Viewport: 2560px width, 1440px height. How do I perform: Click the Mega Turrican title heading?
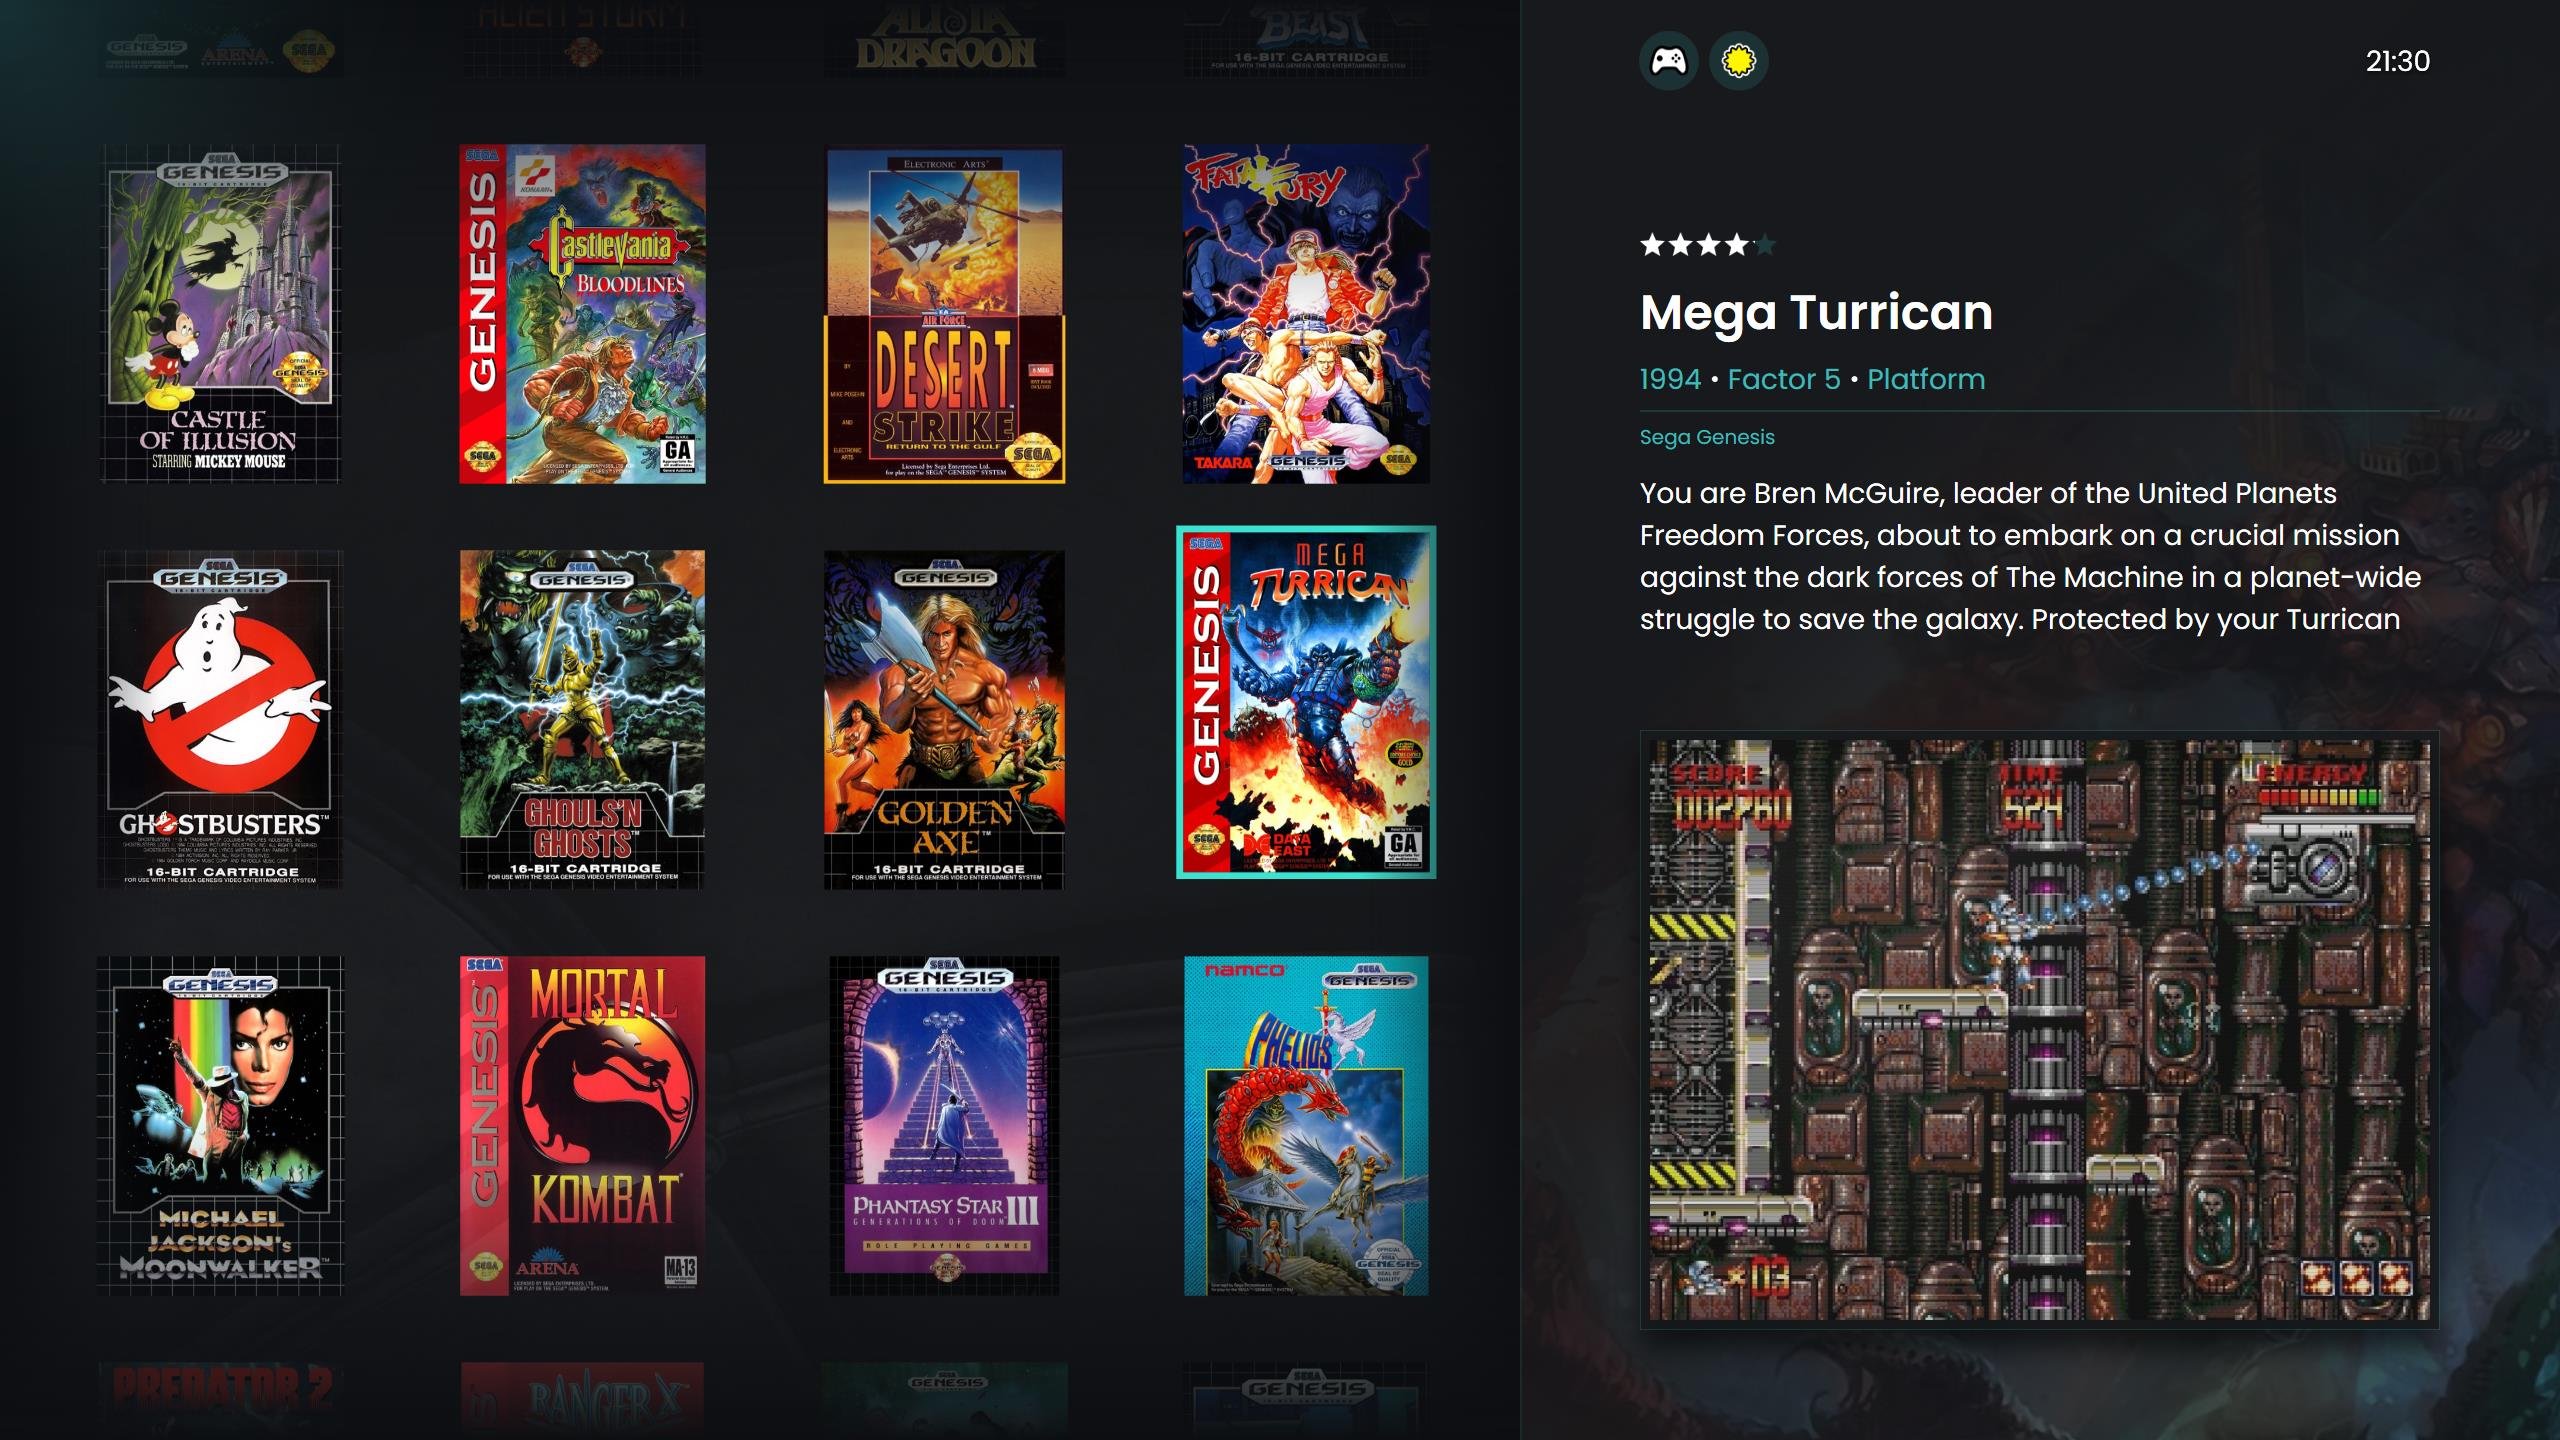(x=1816, y=312)
